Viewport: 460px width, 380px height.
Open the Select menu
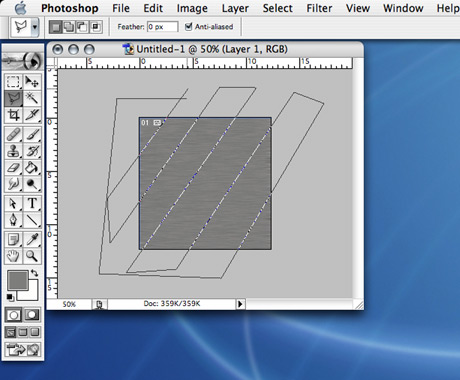coord(277,8)
